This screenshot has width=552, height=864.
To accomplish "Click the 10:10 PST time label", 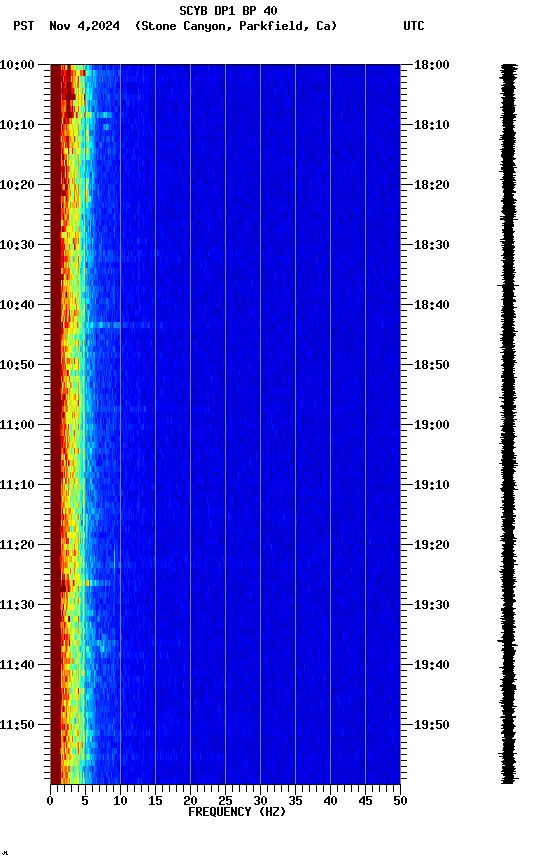I will coord(17,125).
